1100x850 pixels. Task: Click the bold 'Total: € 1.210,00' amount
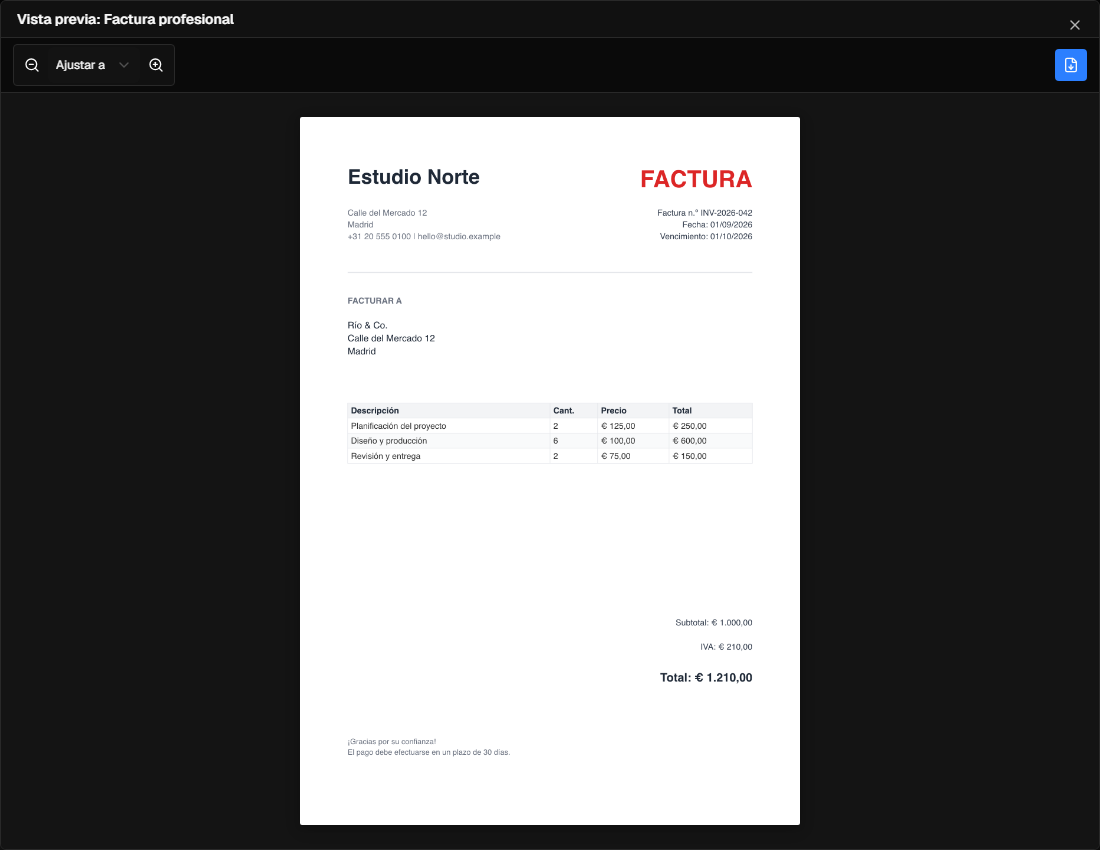point(706,677)
